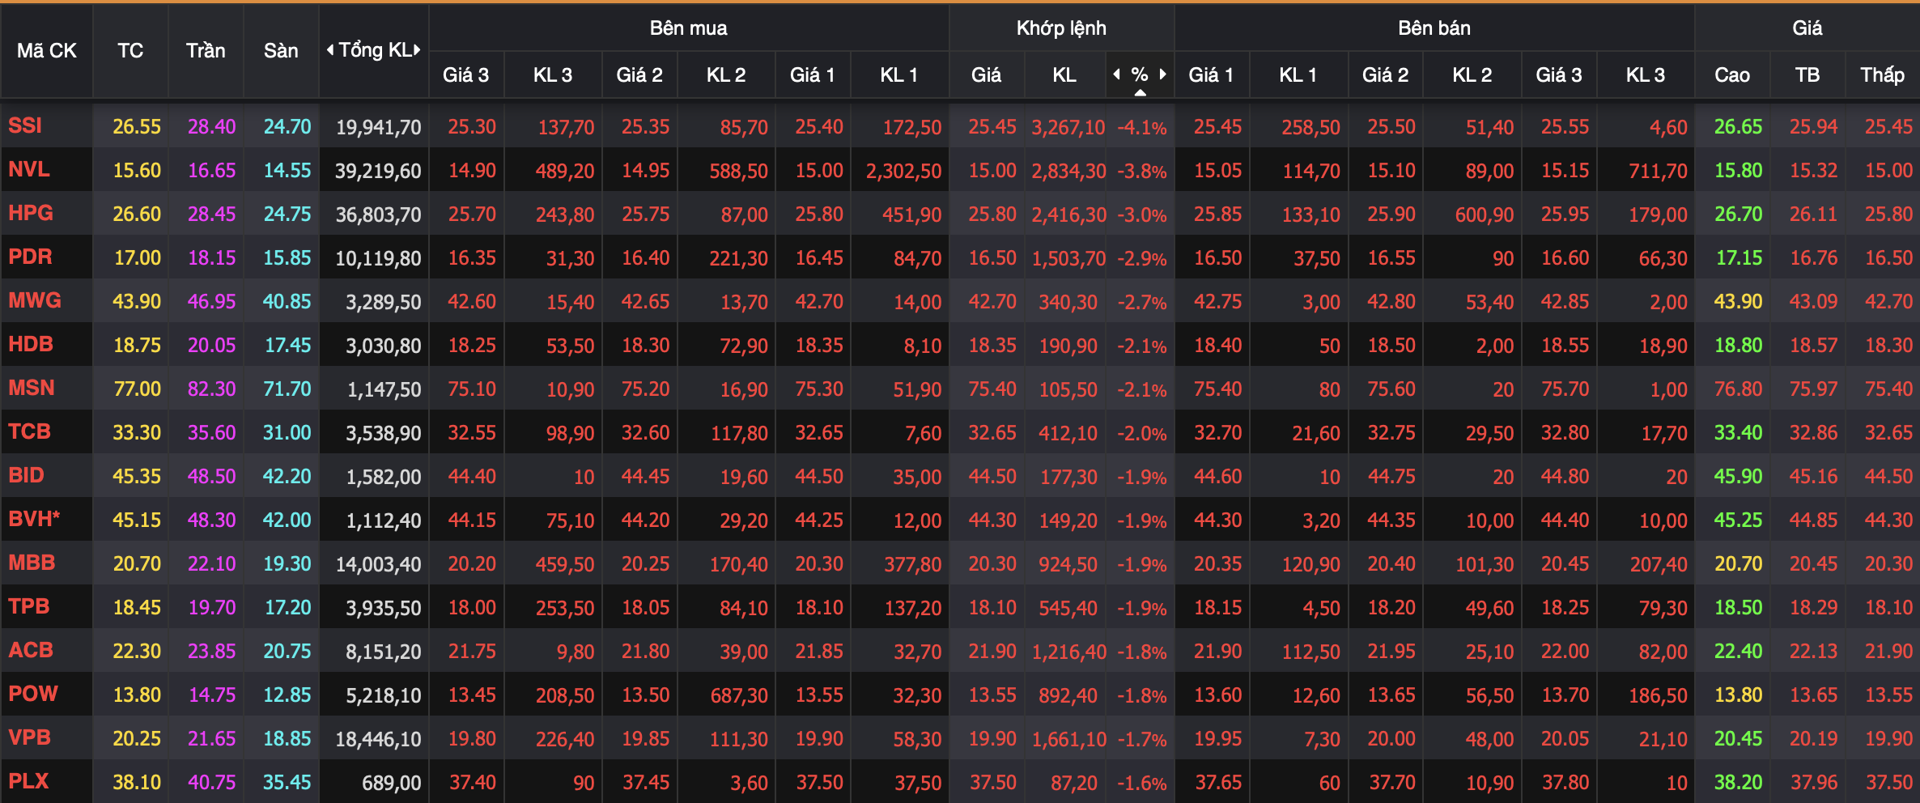The width and height of the screenshot is (1920, 803).
Task: Sort by TC reference price header
Action: point(130,51)
